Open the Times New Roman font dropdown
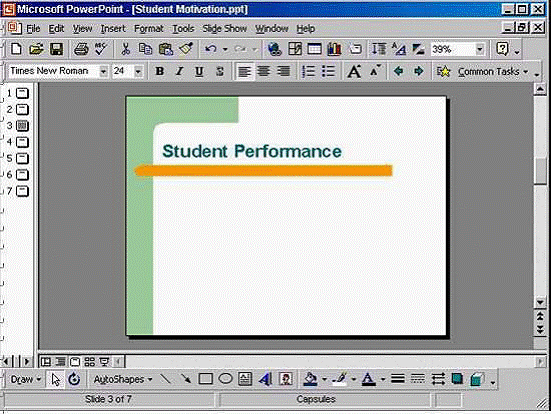This screenshot has width=551, height=414. [x=103, y=72]
